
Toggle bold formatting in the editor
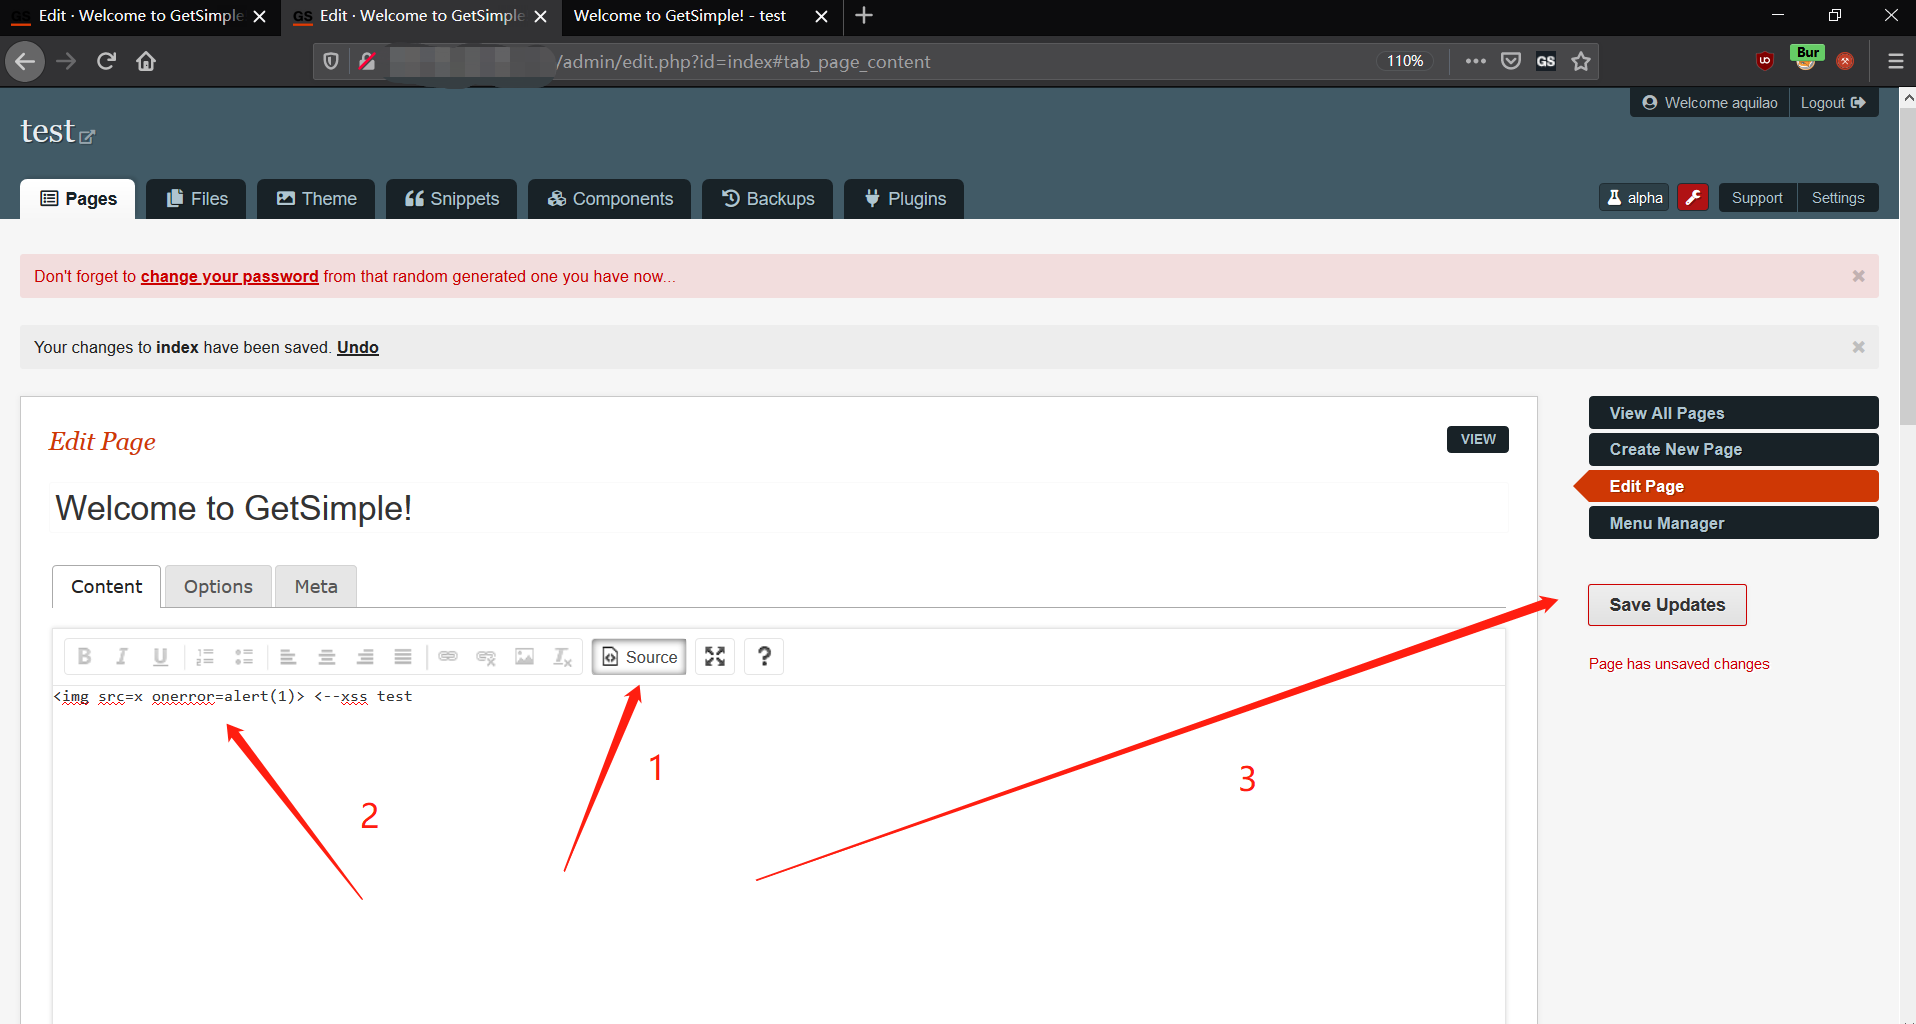pos(84,656)
